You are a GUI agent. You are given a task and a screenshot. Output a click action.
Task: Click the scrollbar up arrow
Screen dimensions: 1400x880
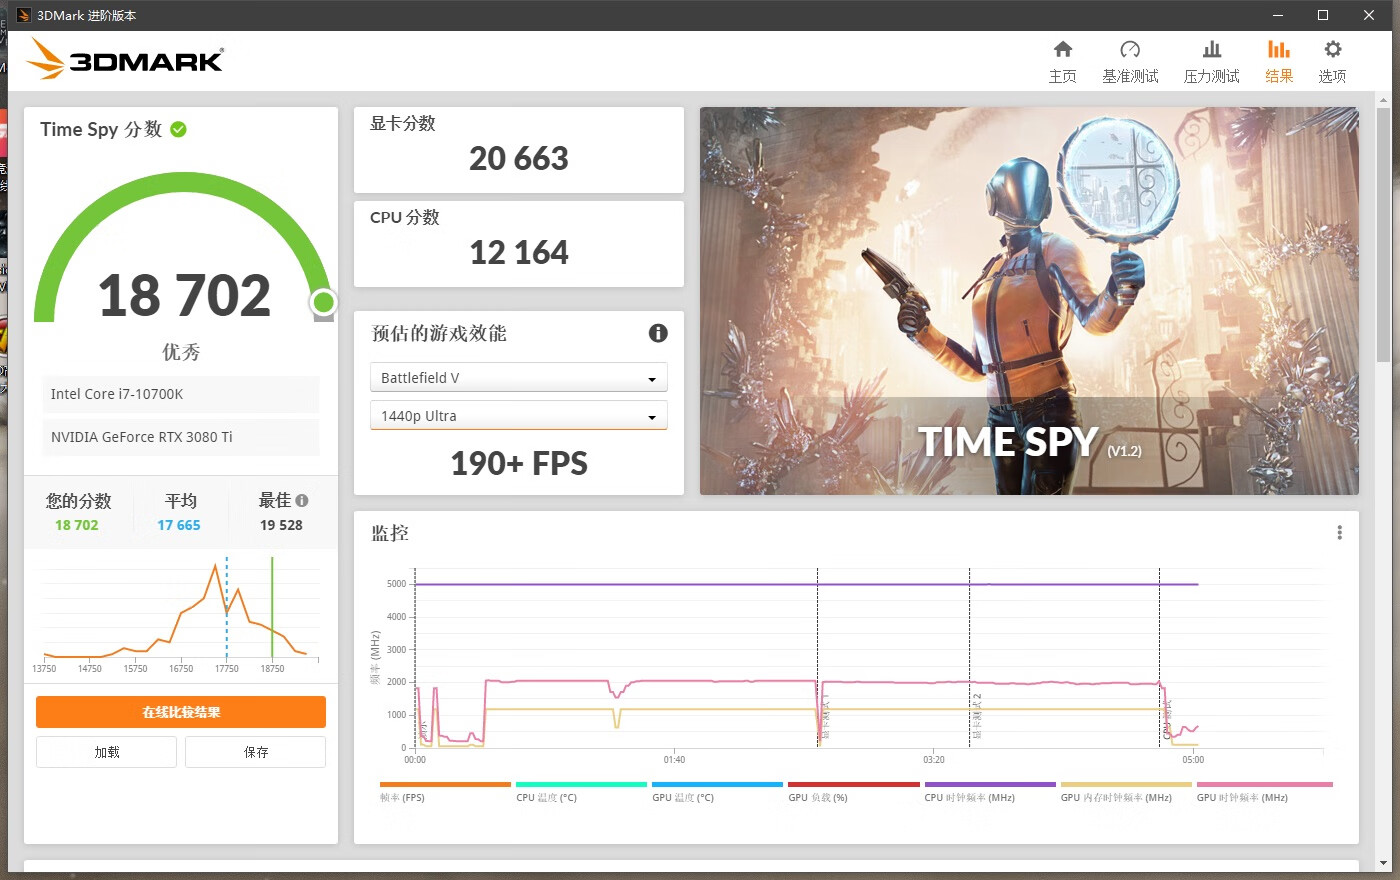(x=1383, y=99)
